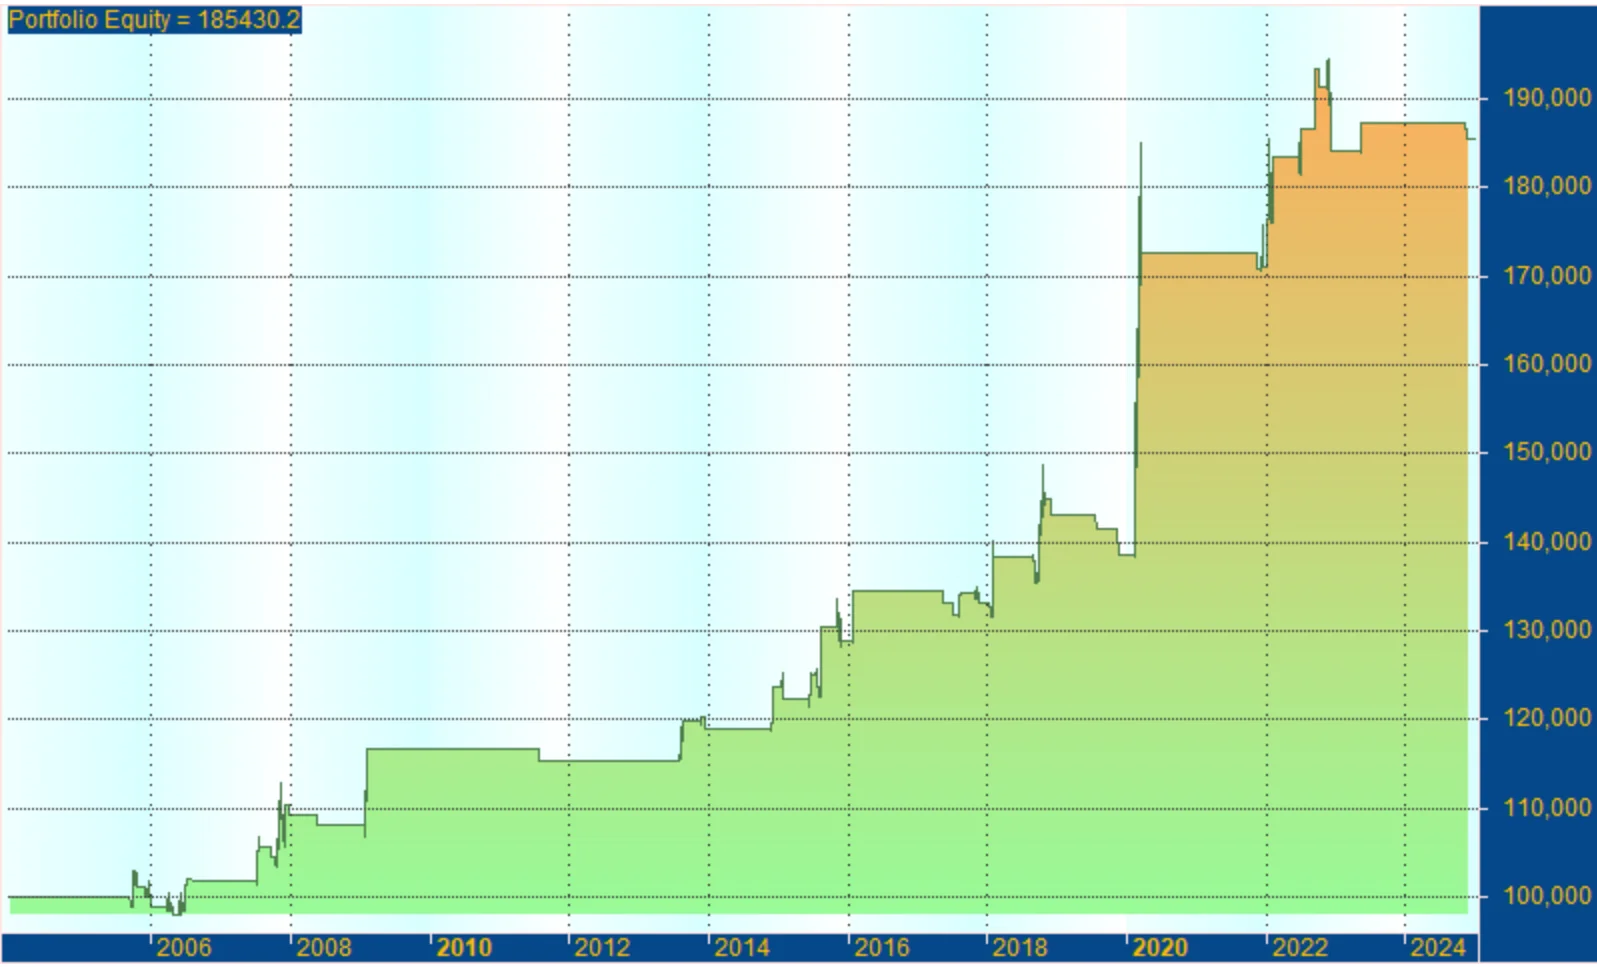
Task: Select the 170,000 y-axis value
Action: (1547, 276)
